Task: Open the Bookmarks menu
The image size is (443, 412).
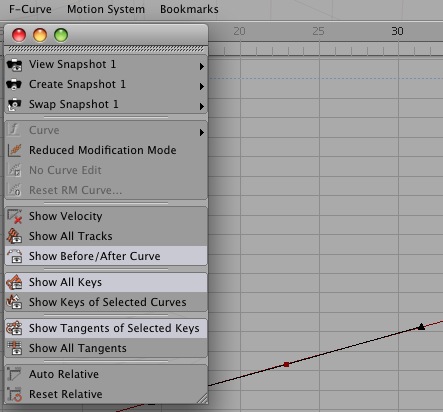Action: [189, 9]
